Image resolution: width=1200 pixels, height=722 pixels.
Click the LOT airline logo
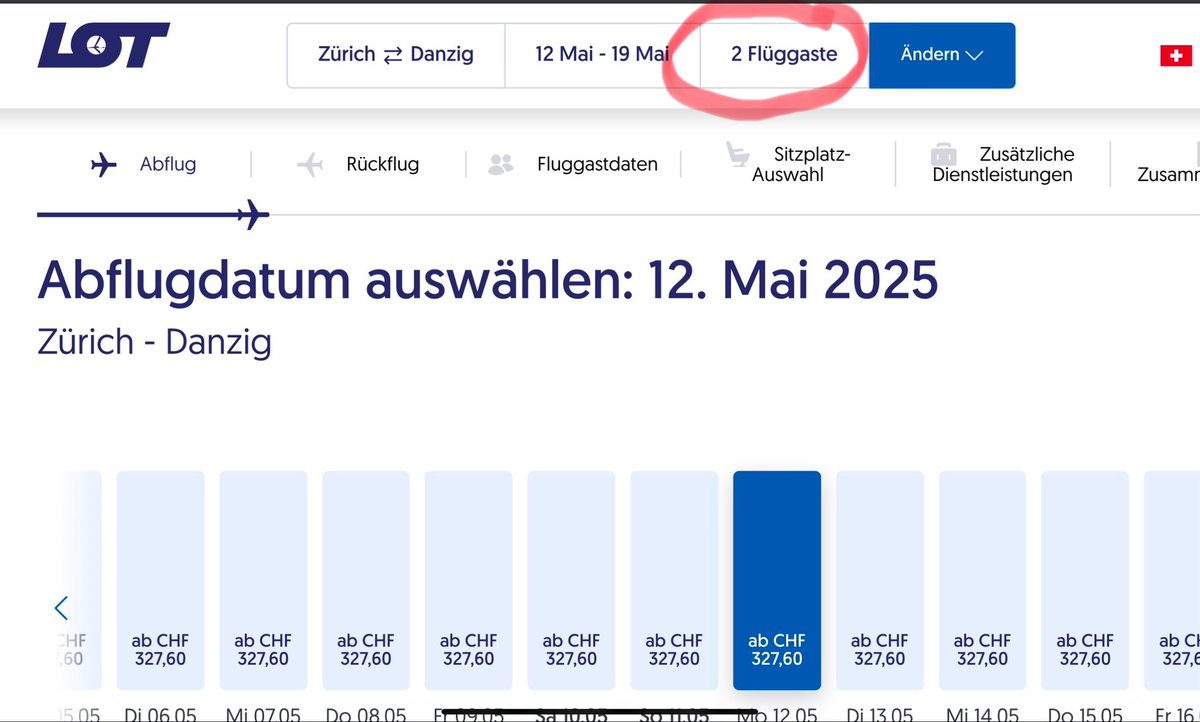pos(103,45)
